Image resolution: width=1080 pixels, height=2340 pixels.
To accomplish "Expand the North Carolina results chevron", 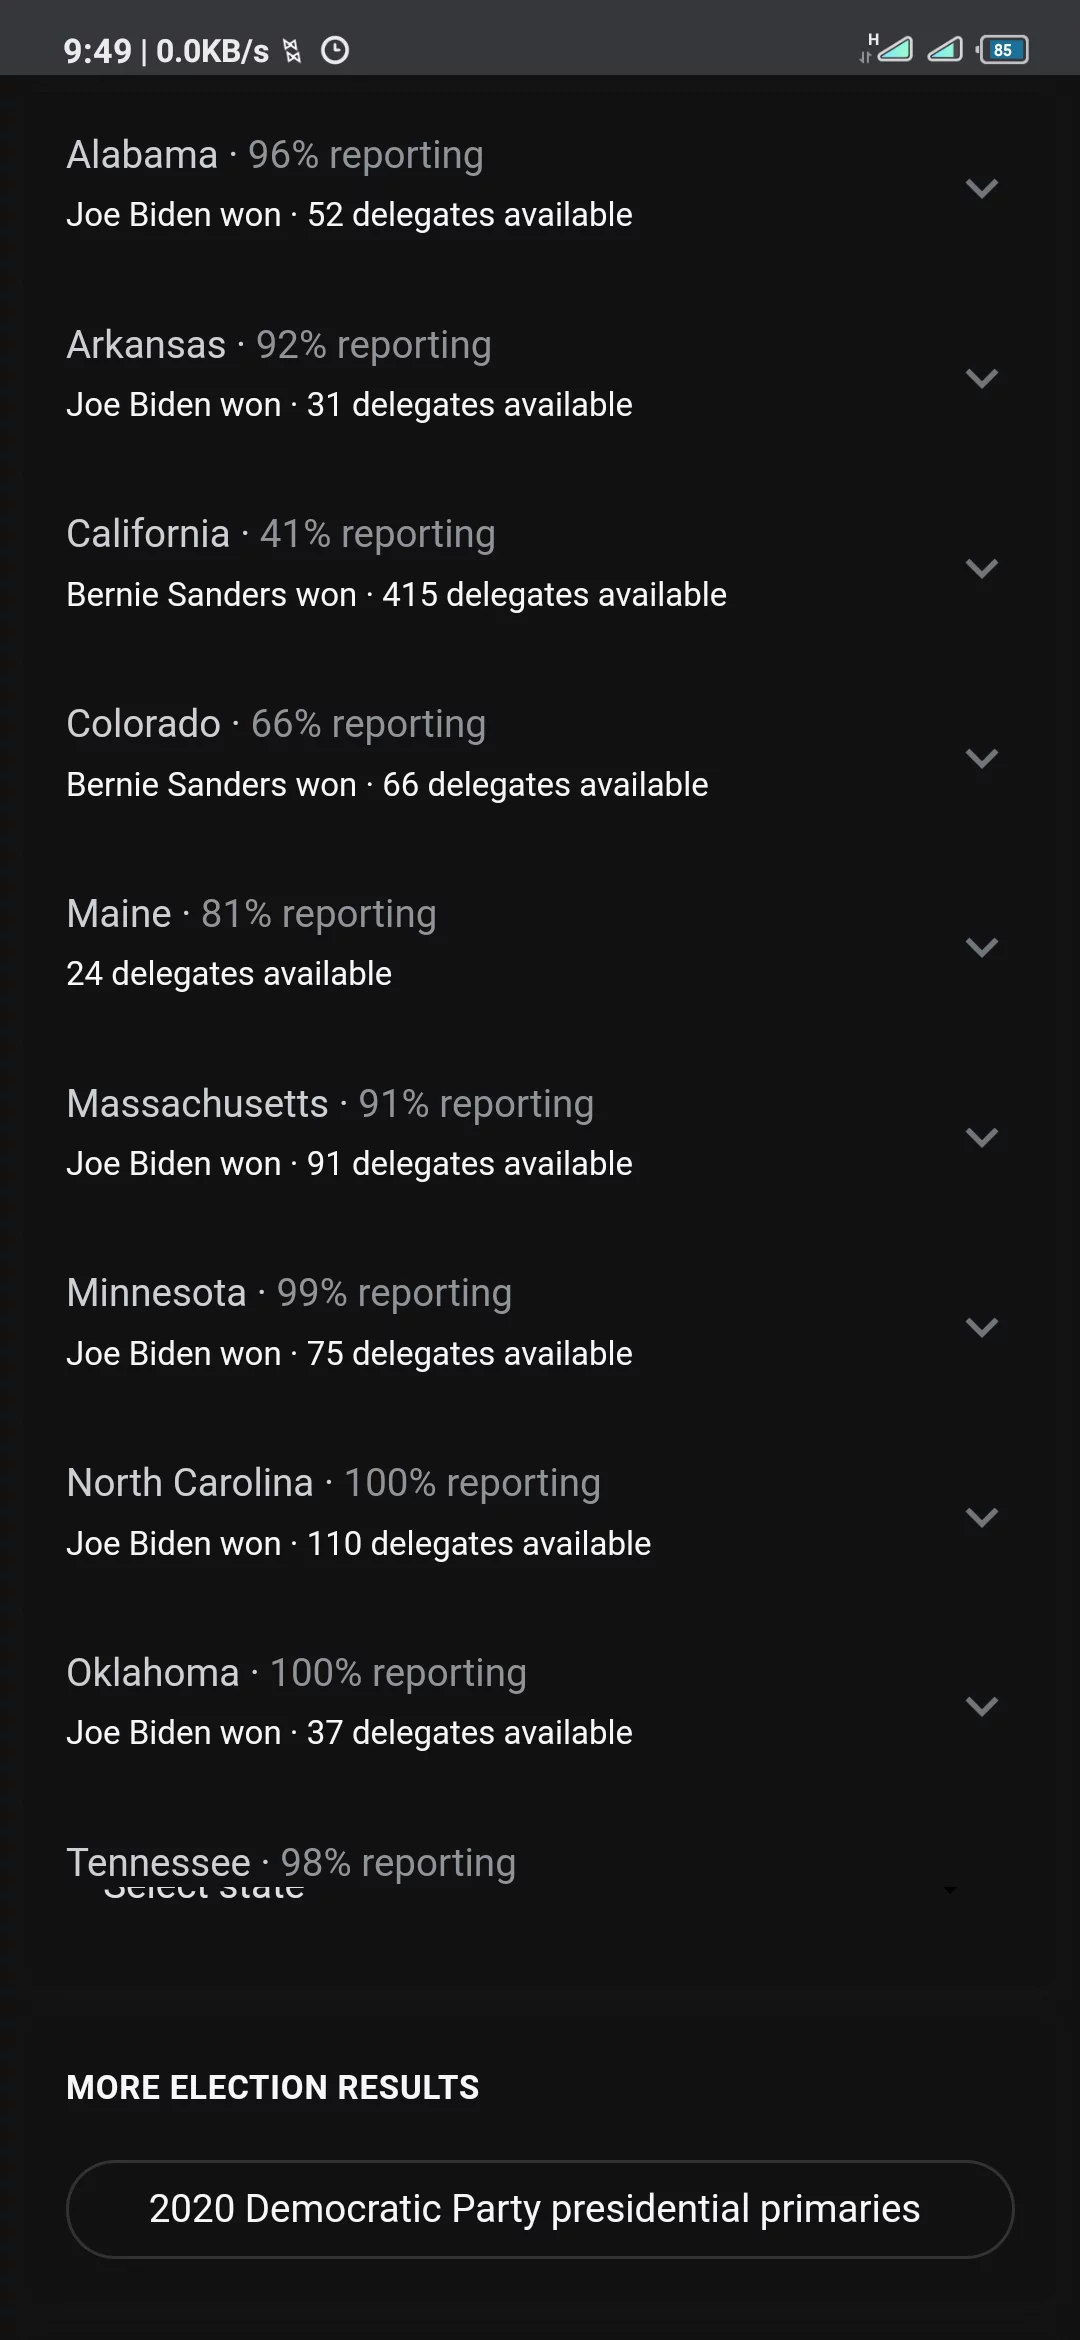I will tap(981, 1517).
